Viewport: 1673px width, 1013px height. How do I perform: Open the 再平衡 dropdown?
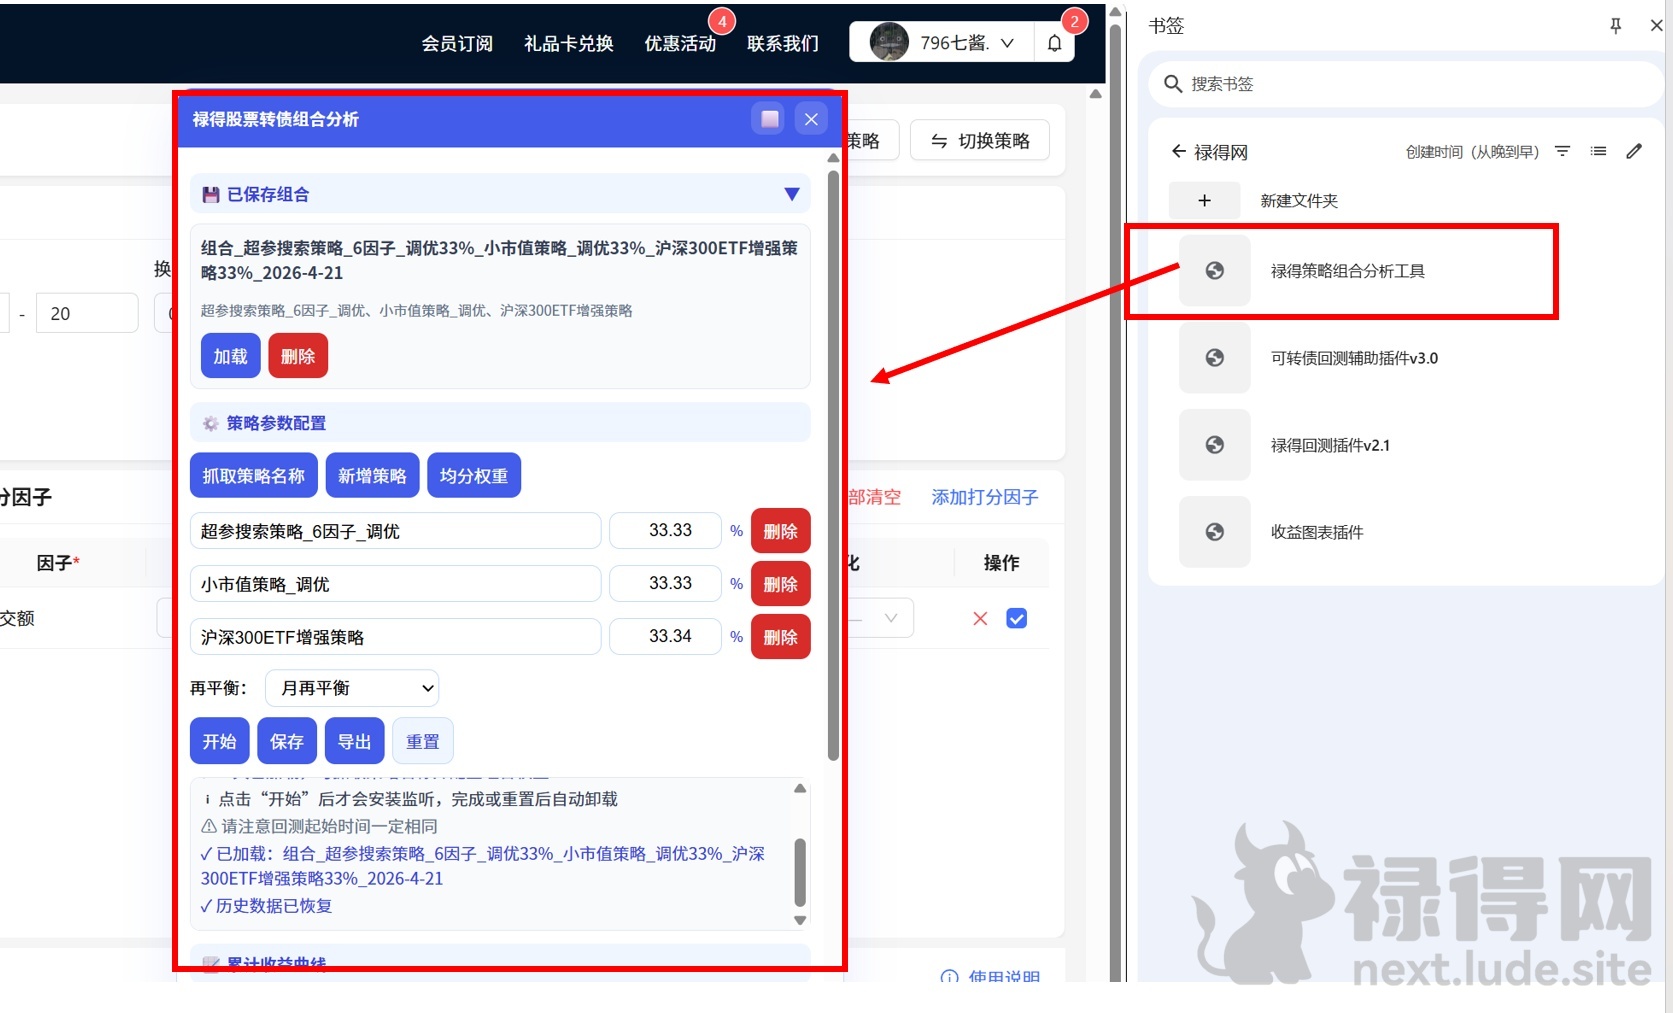352,688
